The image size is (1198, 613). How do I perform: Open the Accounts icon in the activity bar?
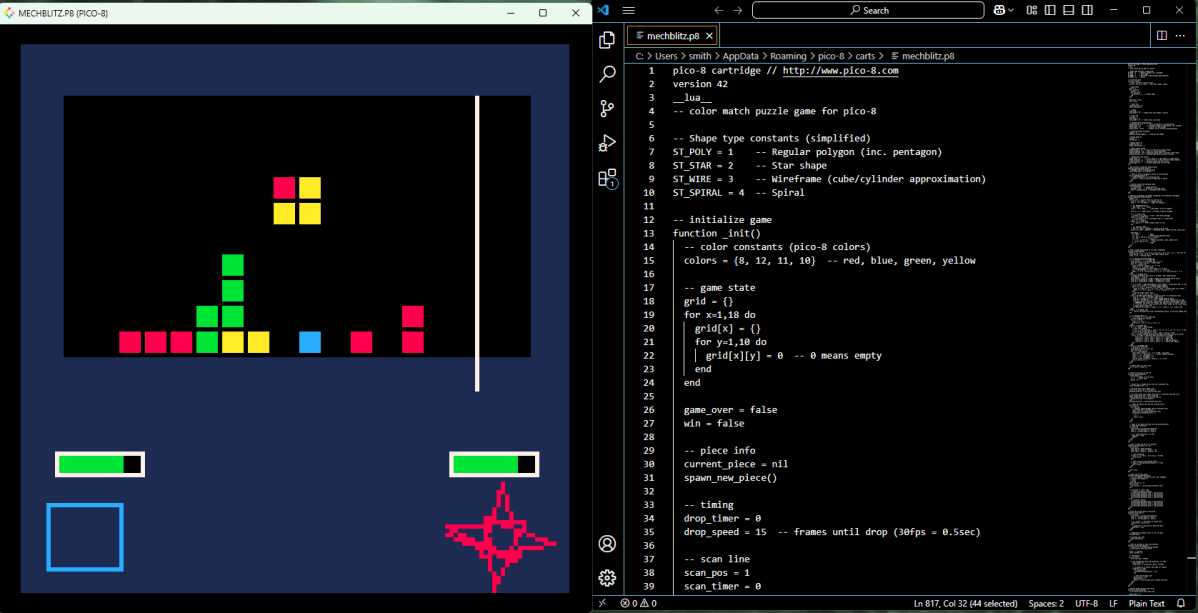[607, 544]
